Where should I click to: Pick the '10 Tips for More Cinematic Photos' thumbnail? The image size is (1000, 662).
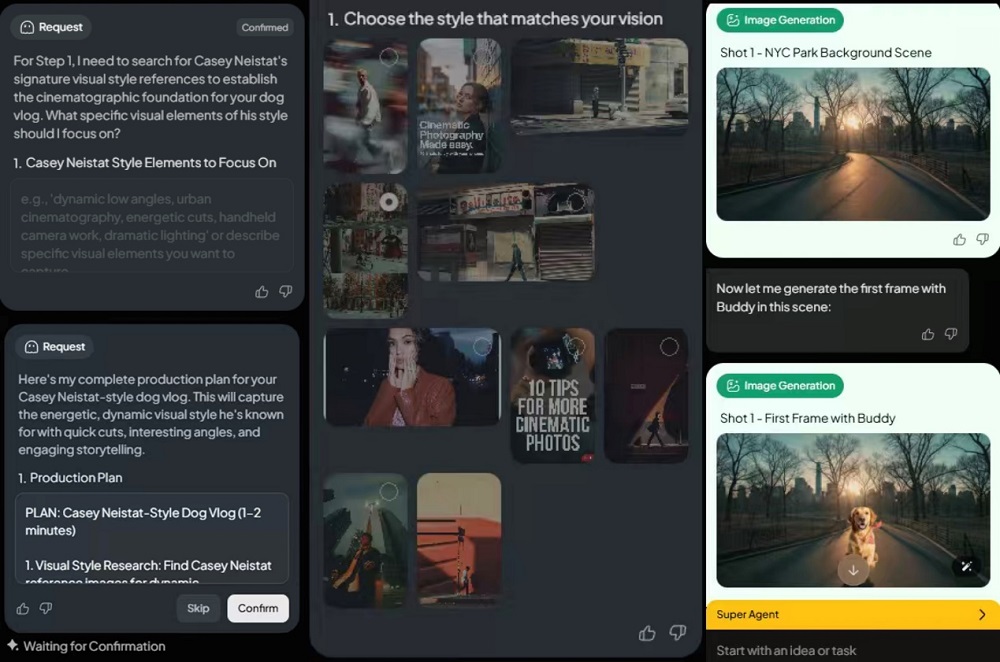point(552,395)
